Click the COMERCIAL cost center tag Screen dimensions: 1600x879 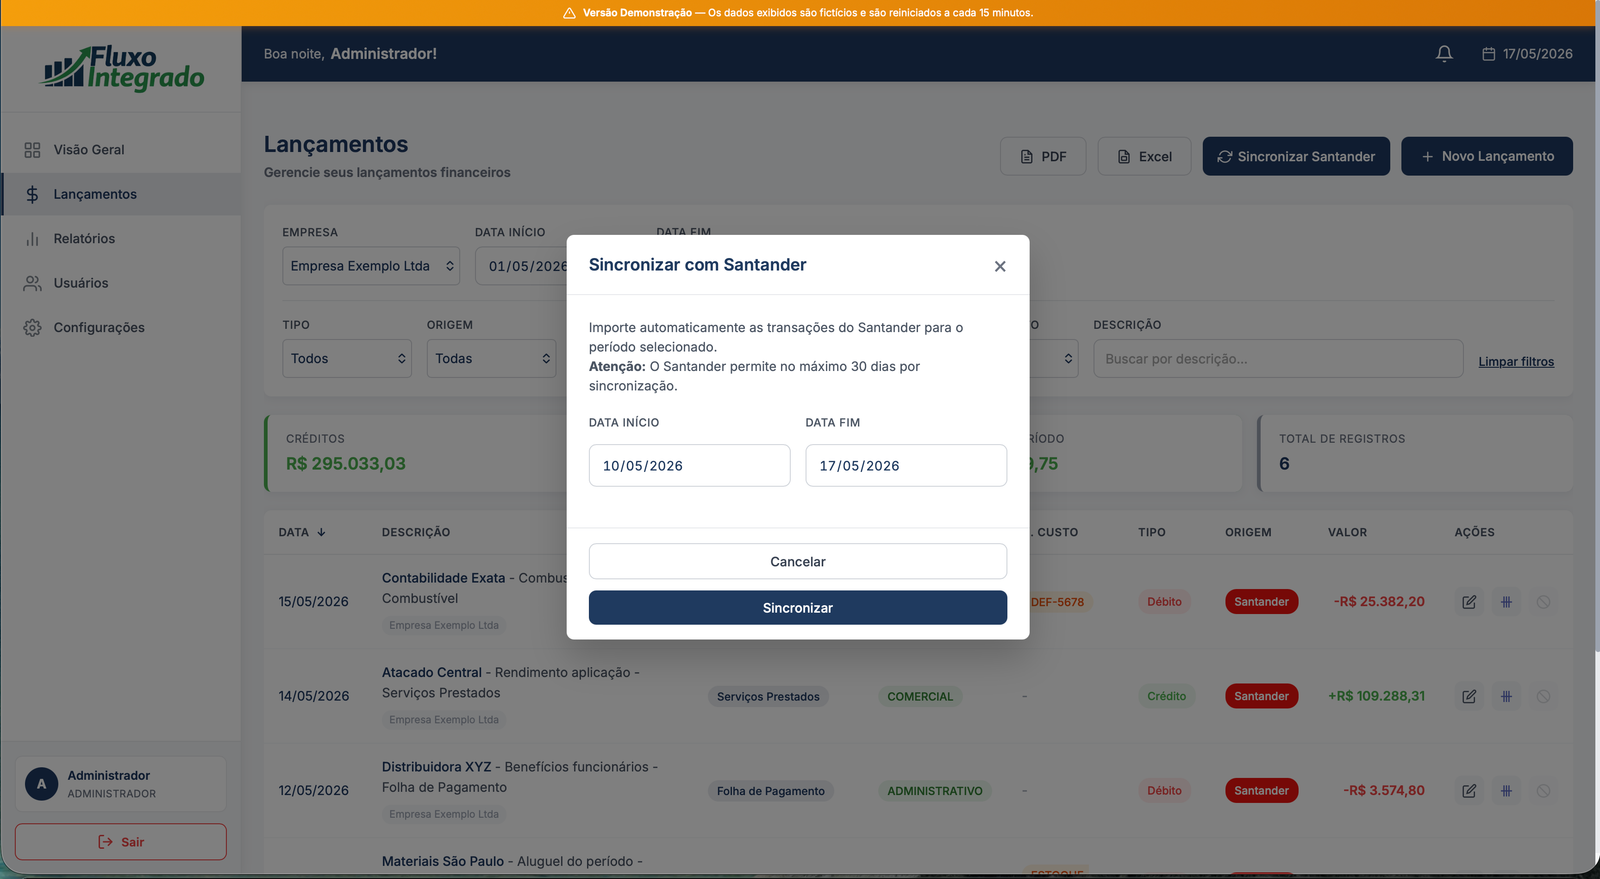pyautogui.click(x=920, y=697)
